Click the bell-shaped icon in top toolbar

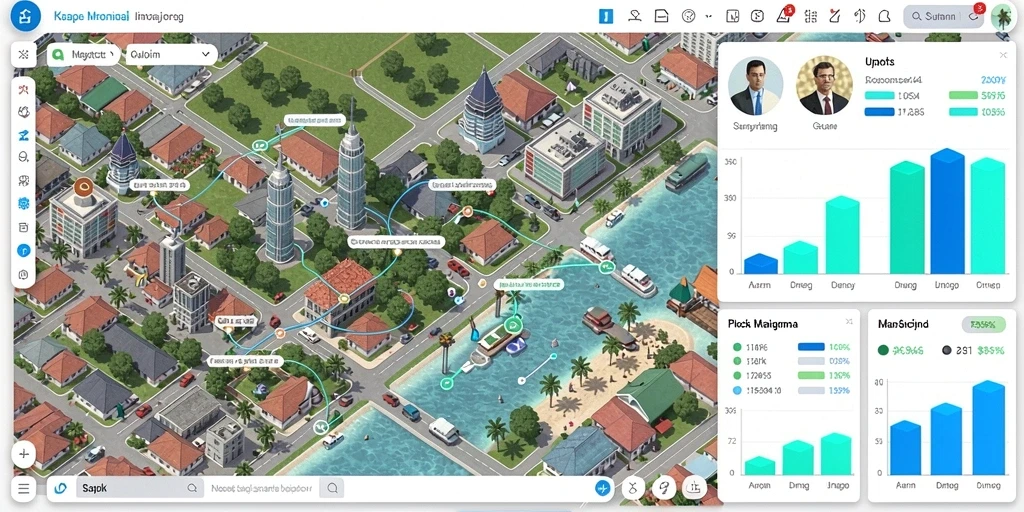click(x=884, y=16)
